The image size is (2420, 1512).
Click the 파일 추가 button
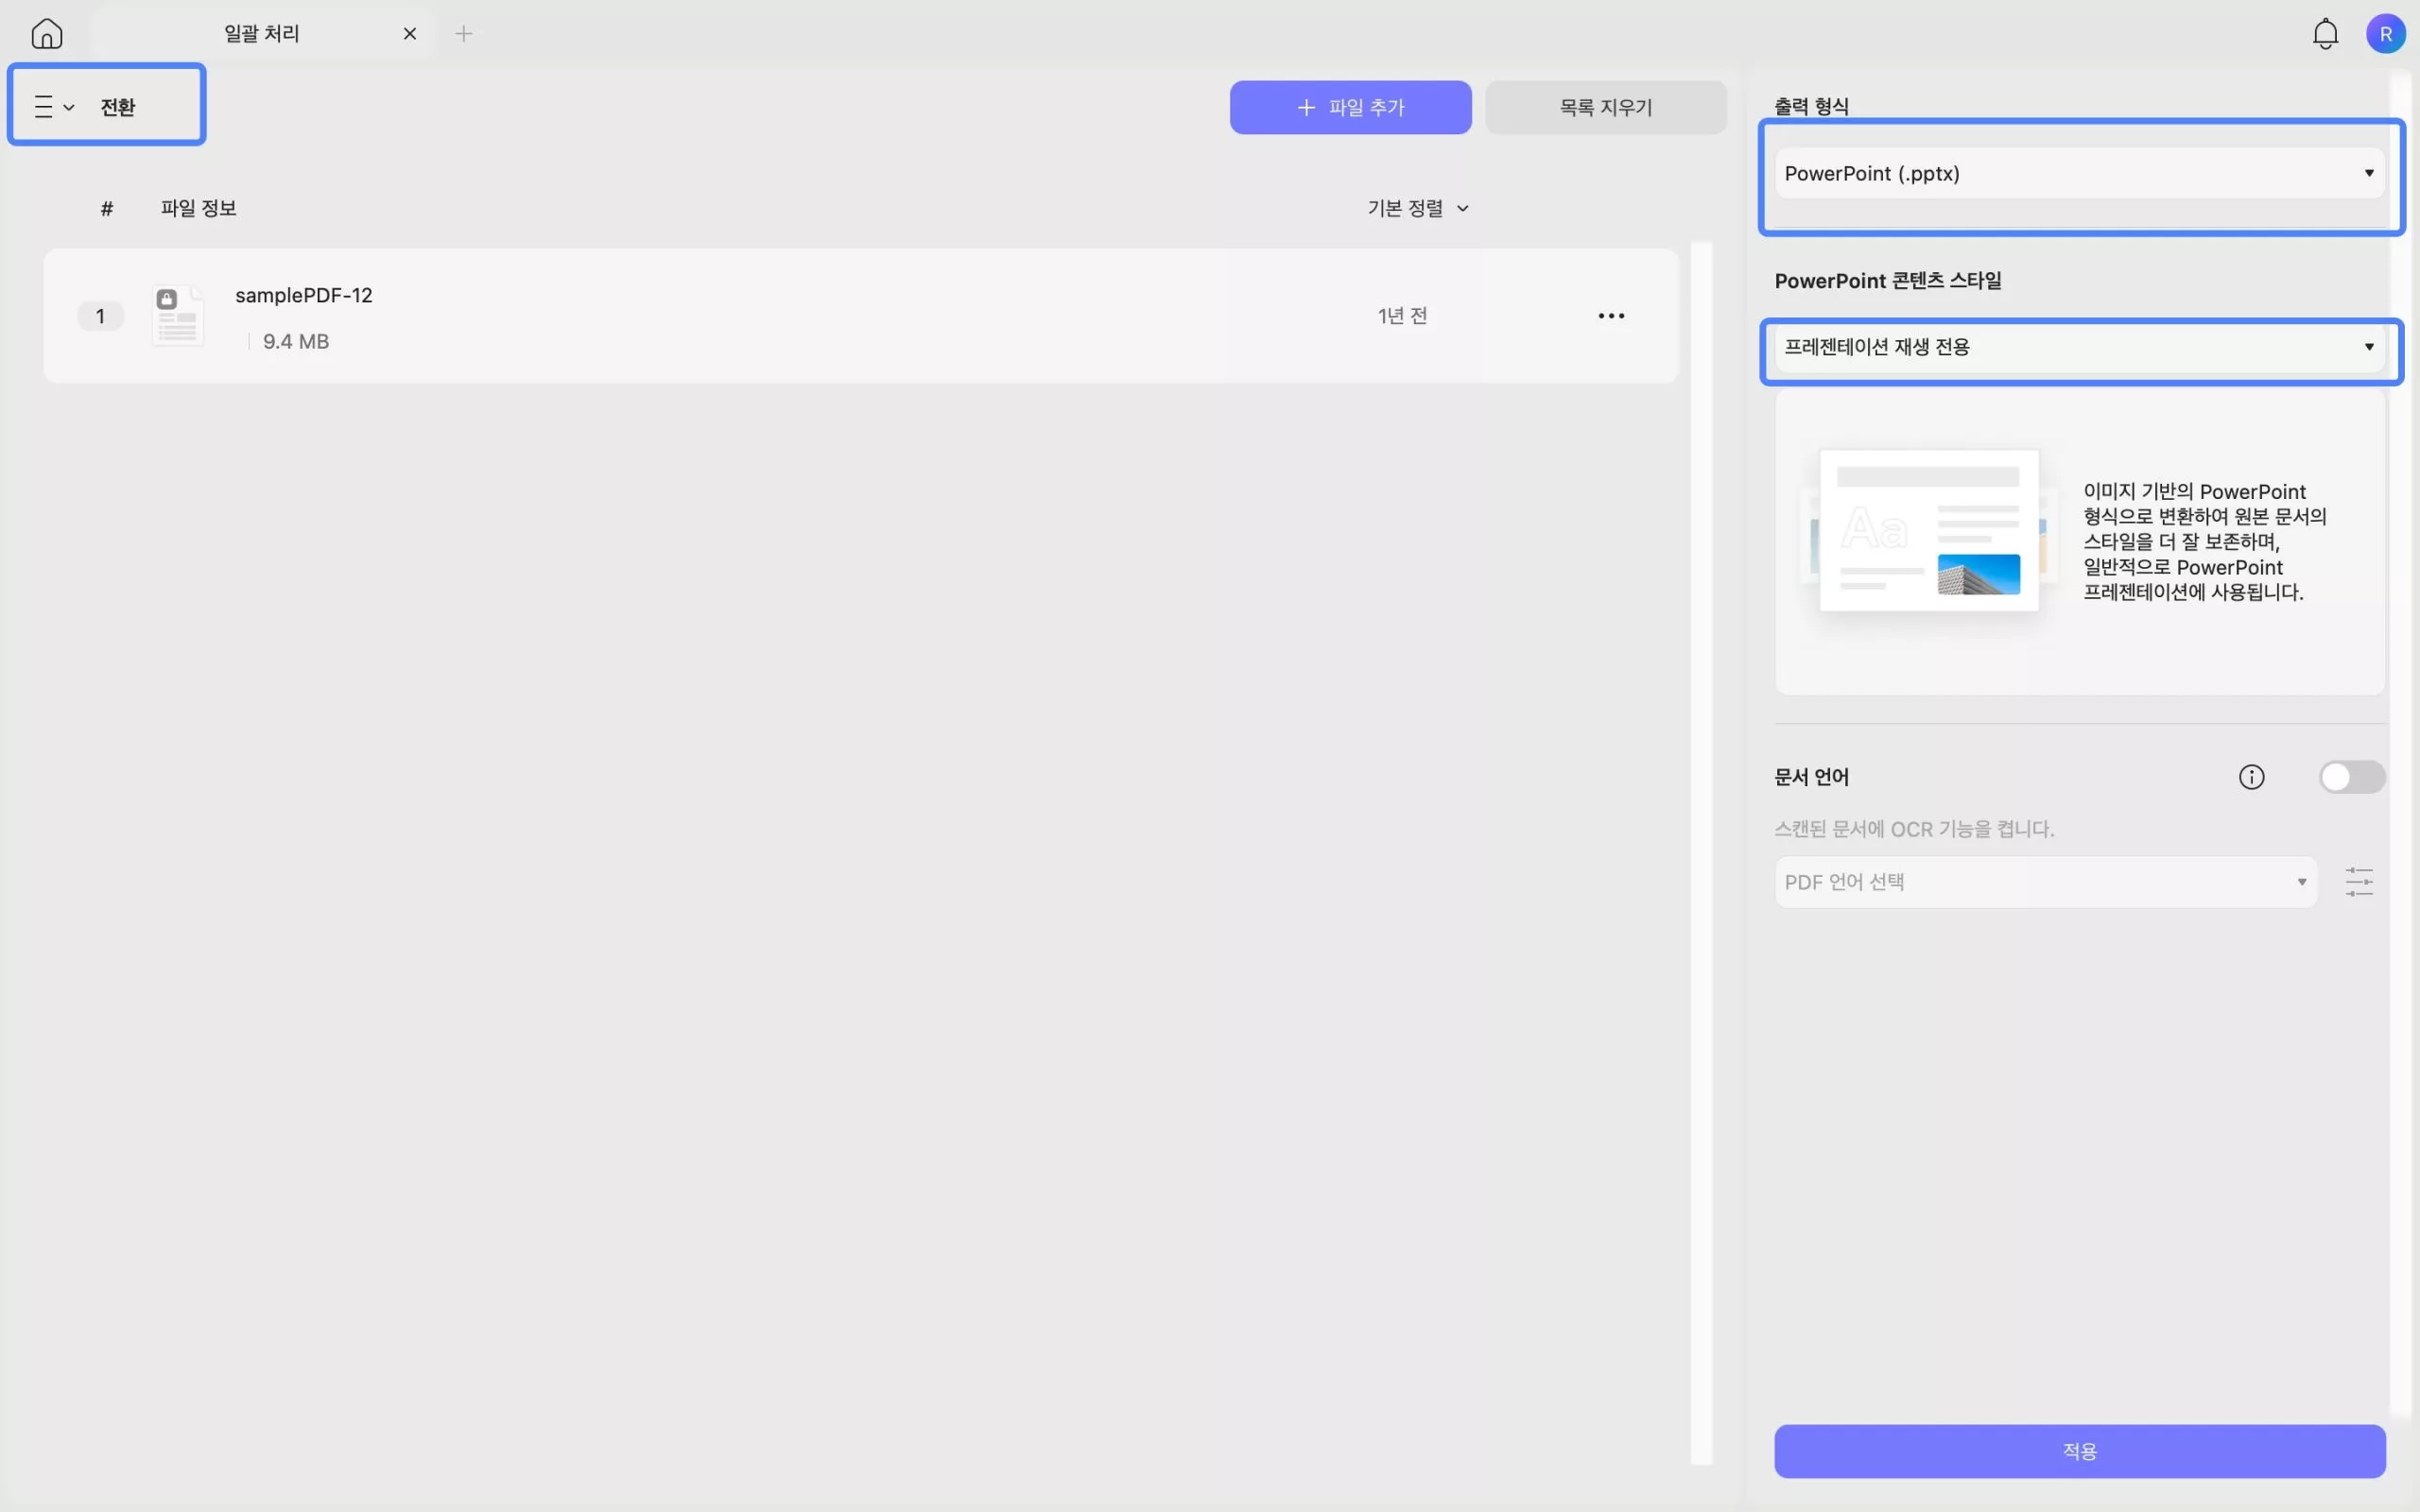[1350, 108]
